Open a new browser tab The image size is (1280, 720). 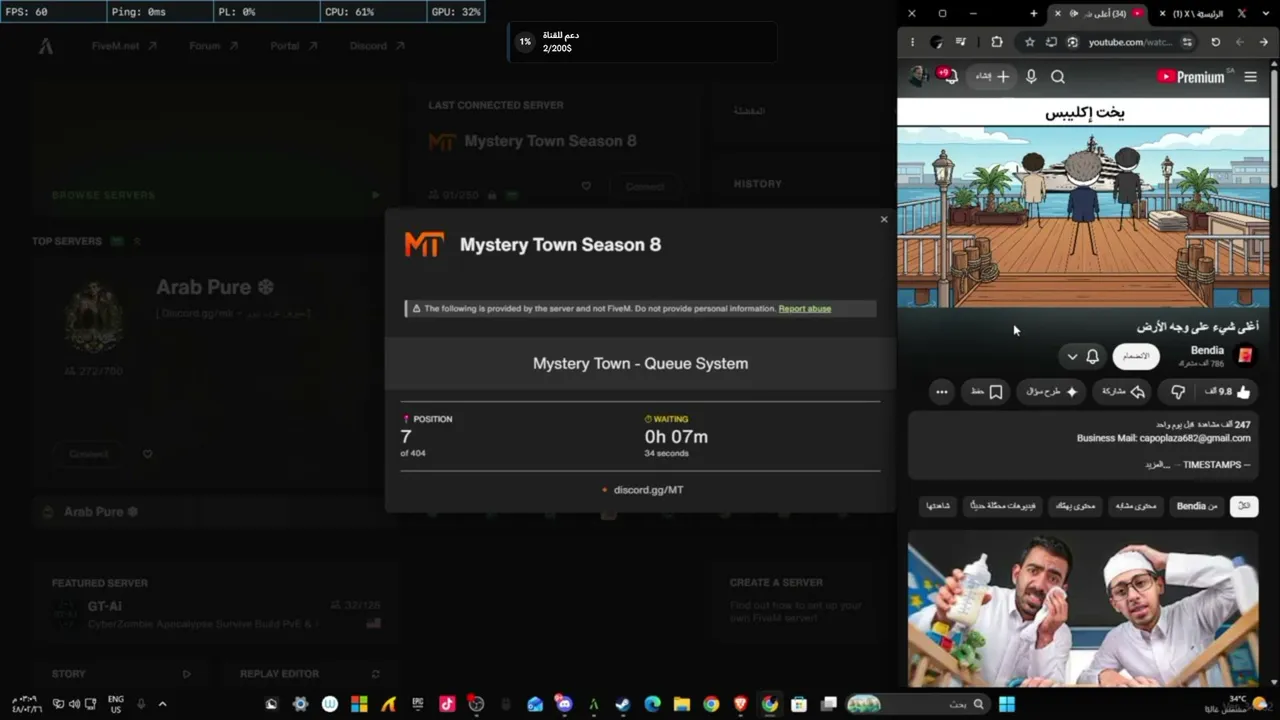pos(1034,14)
